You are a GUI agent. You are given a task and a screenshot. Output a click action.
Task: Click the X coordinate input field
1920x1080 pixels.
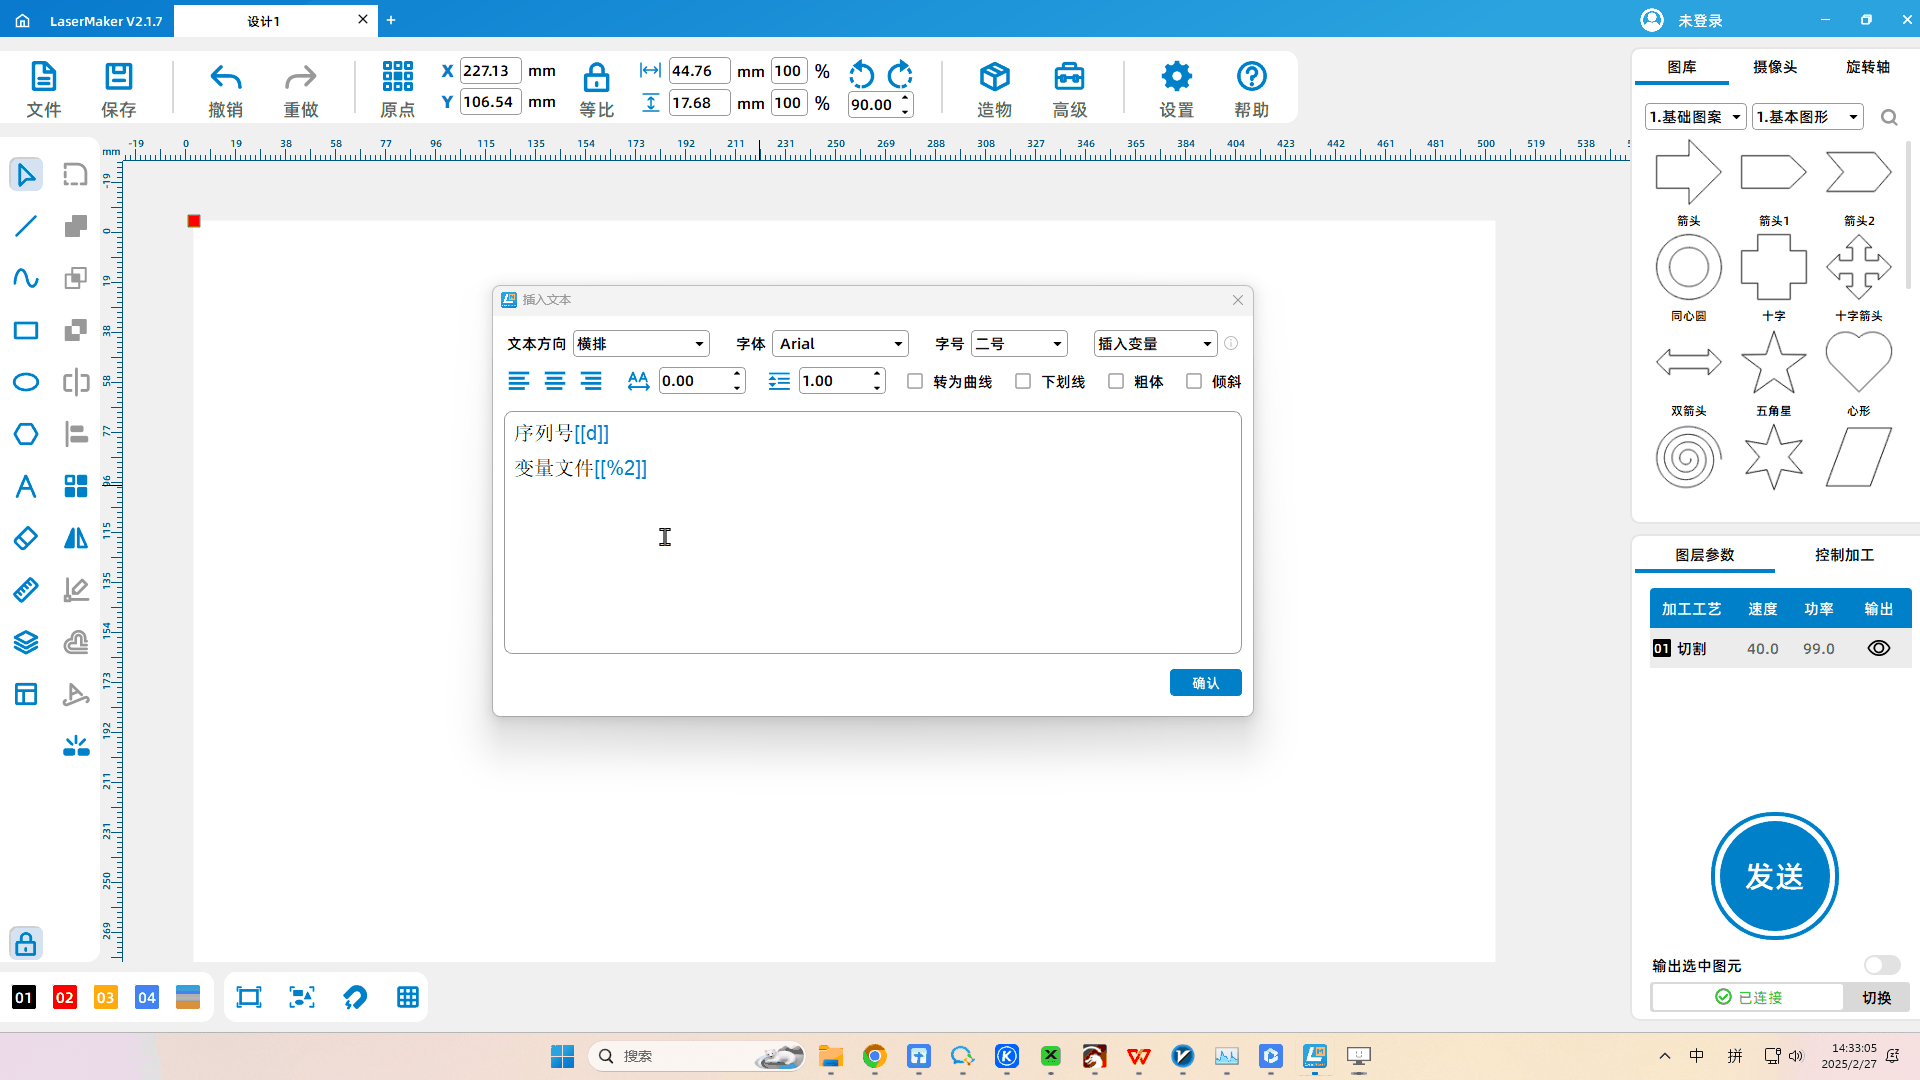pyautogui.click(x=490, y=71)
